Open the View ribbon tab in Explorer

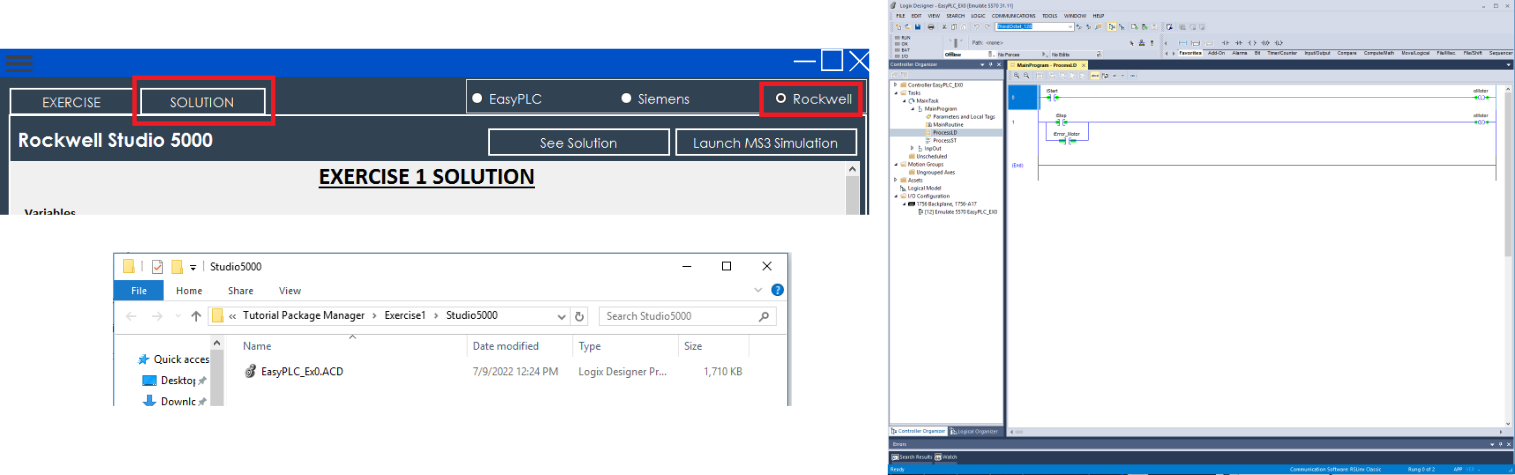(290, 291)
